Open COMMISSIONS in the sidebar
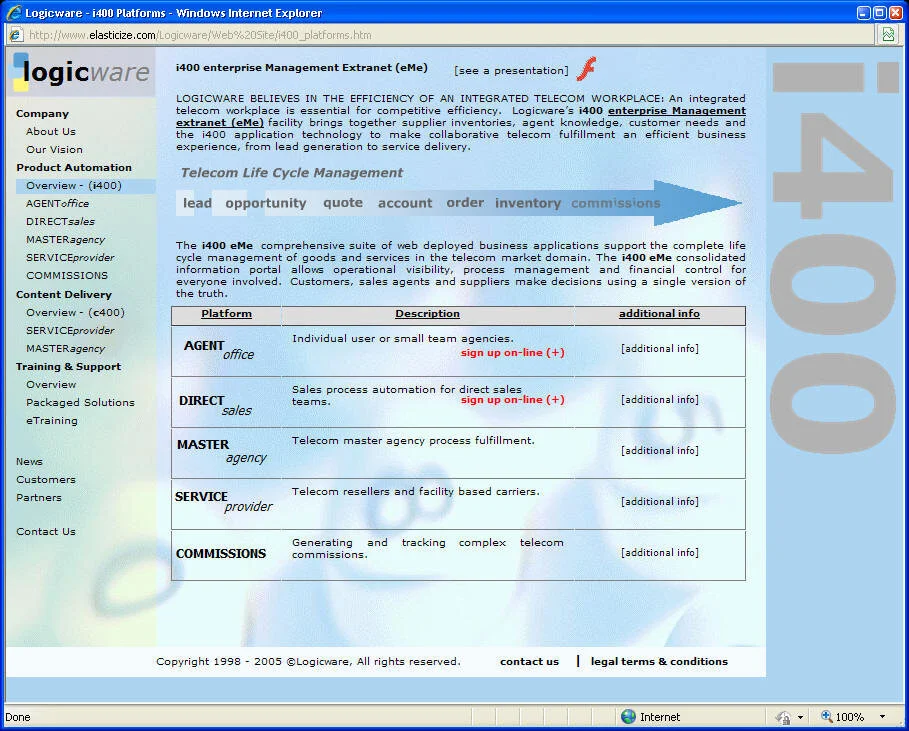The width and height of the screenshot is (909, 731). tap(67, 275)
